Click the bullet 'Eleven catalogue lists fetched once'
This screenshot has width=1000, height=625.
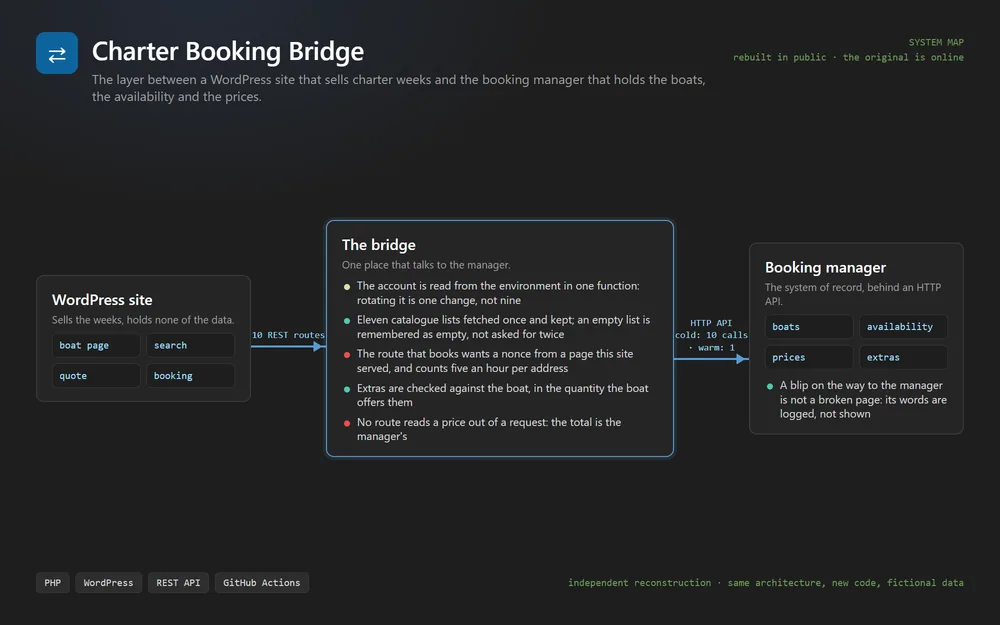tap(503, 327)
